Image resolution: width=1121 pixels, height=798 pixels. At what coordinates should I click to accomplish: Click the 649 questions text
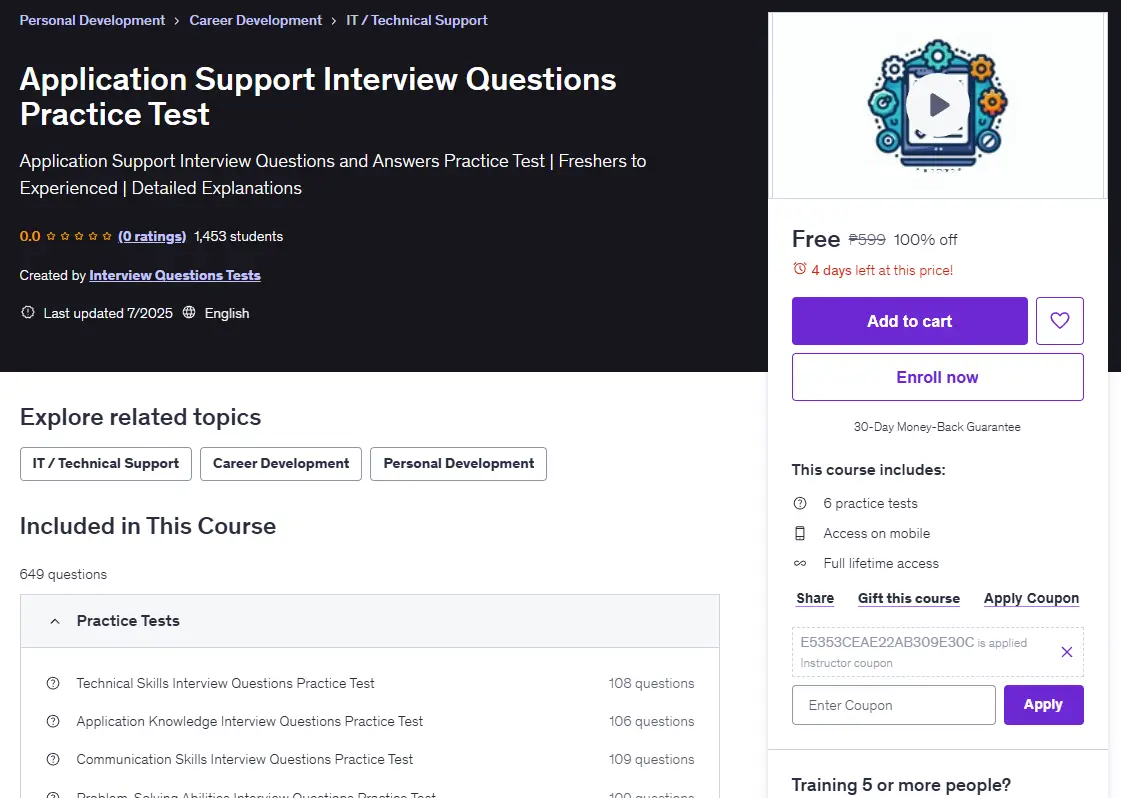[63, 574]
